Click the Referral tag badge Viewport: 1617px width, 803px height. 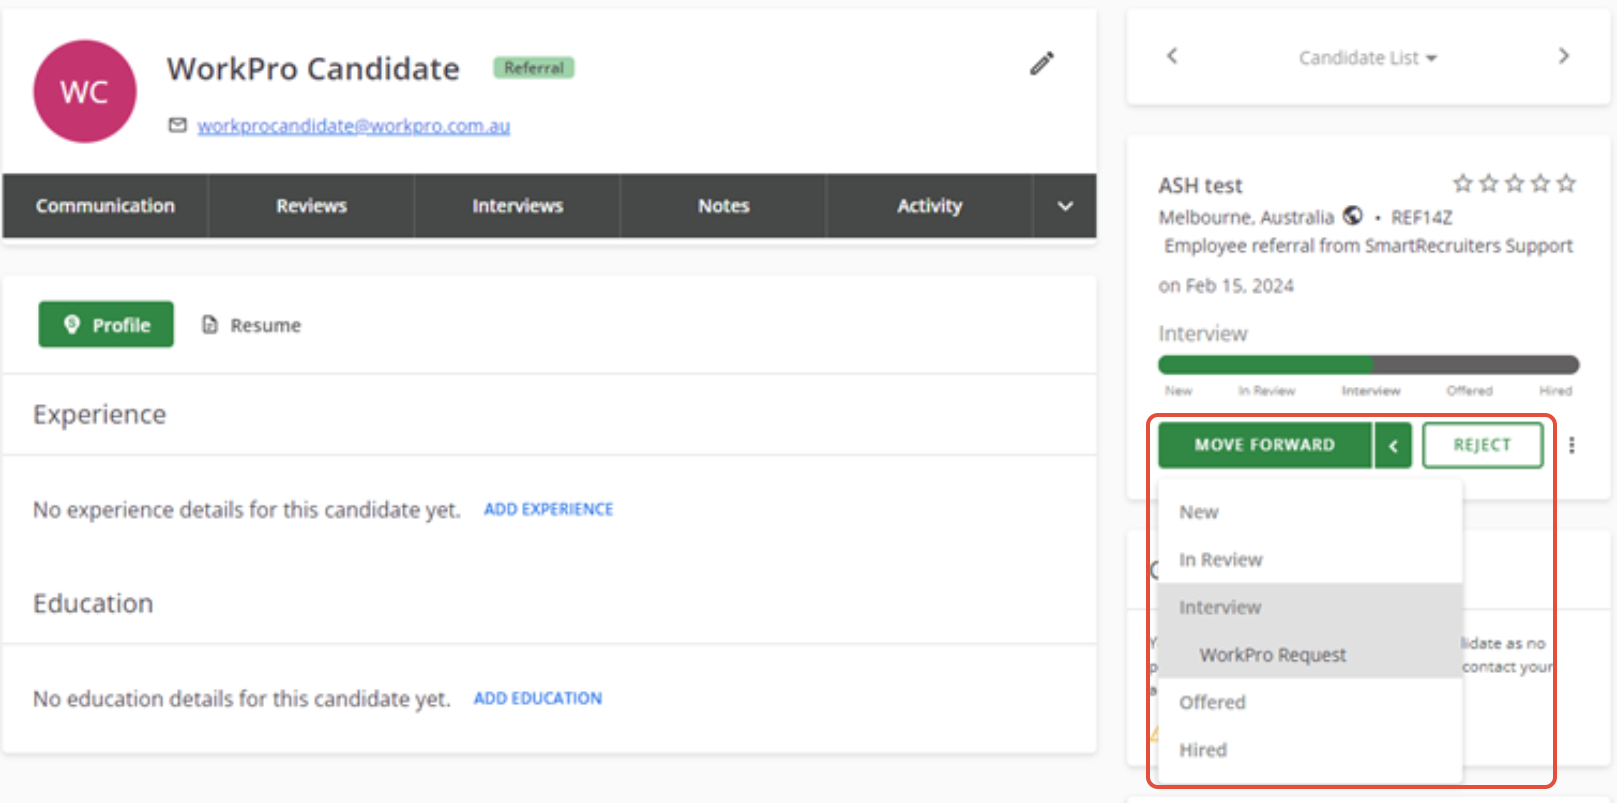533,68
